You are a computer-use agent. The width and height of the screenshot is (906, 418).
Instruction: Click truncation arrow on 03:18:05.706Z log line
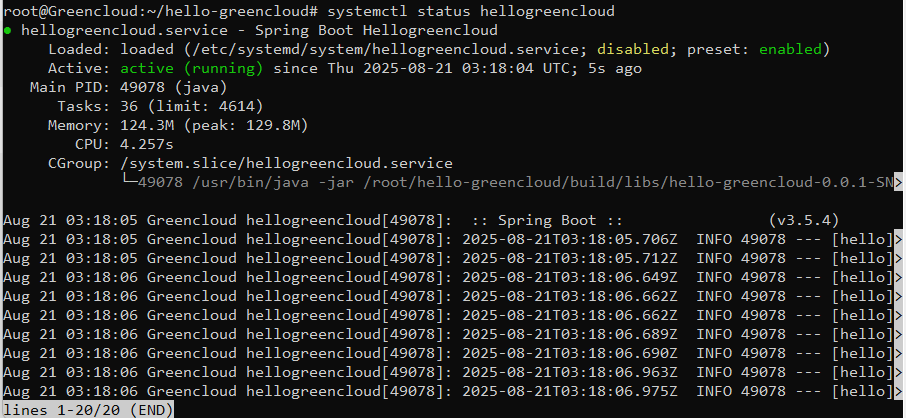click(897, 239)
